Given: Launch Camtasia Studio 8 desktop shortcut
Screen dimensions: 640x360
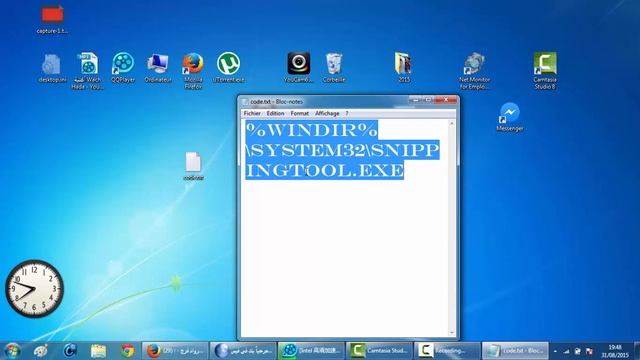Looking at the screenshot, I should tap(545, 71).
